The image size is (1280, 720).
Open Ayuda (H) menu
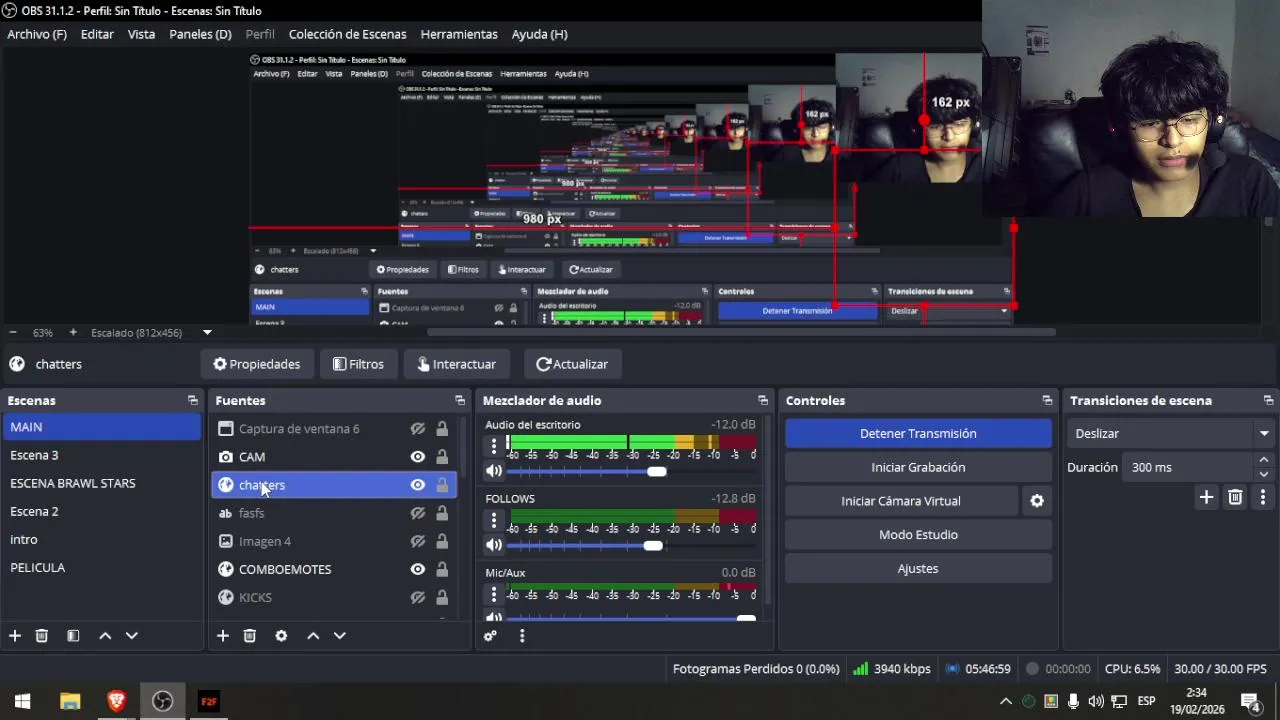point(539,34)
